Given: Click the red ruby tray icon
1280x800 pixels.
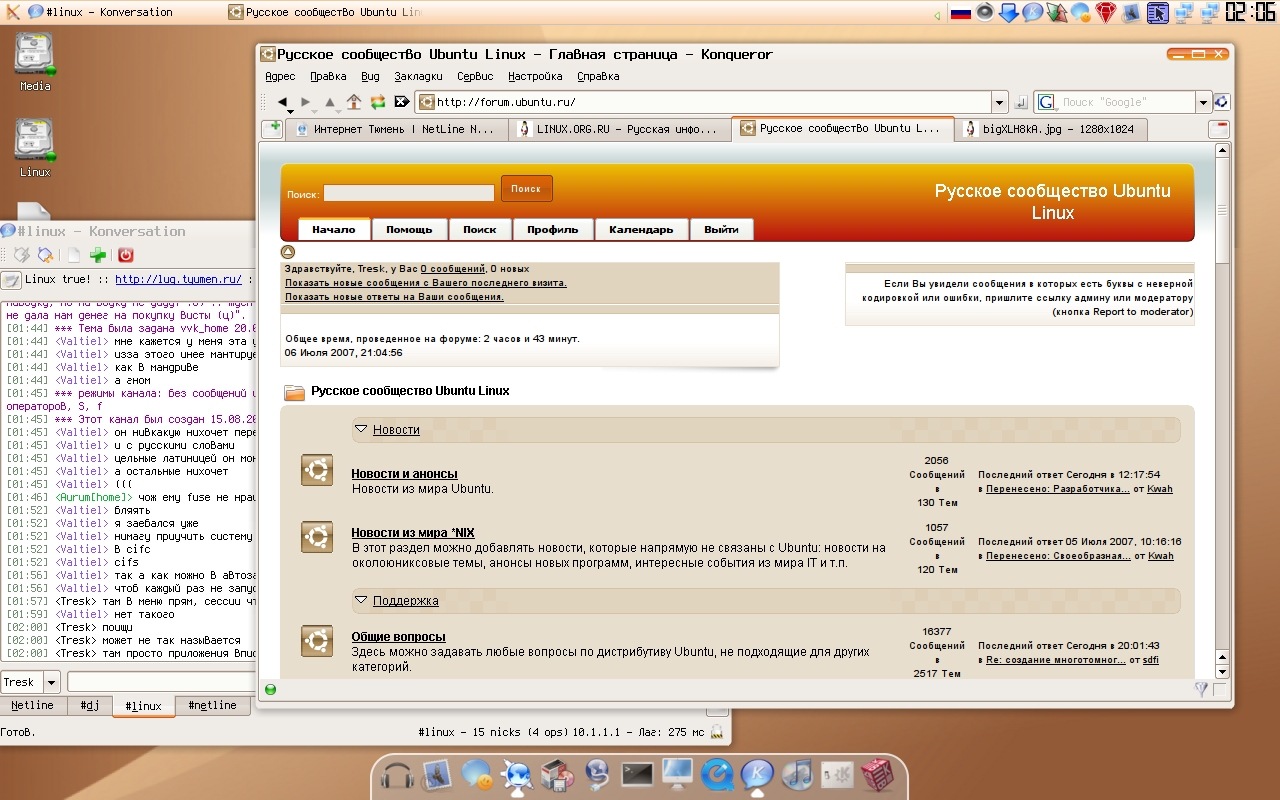Looking at the screenshot, I should [1106, 12].
